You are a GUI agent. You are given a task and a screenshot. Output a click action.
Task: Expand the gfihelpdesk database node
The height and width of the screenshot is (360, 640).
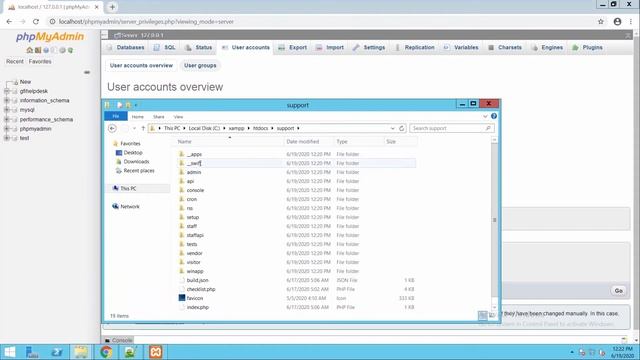[7, 91]
